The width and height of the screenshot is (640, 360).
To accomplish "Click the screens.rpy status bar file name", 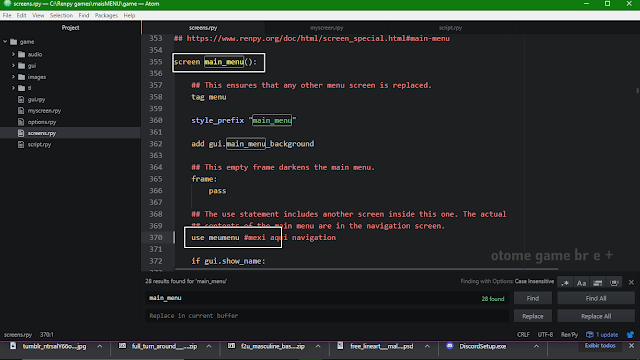I will (x=18, y=335).
